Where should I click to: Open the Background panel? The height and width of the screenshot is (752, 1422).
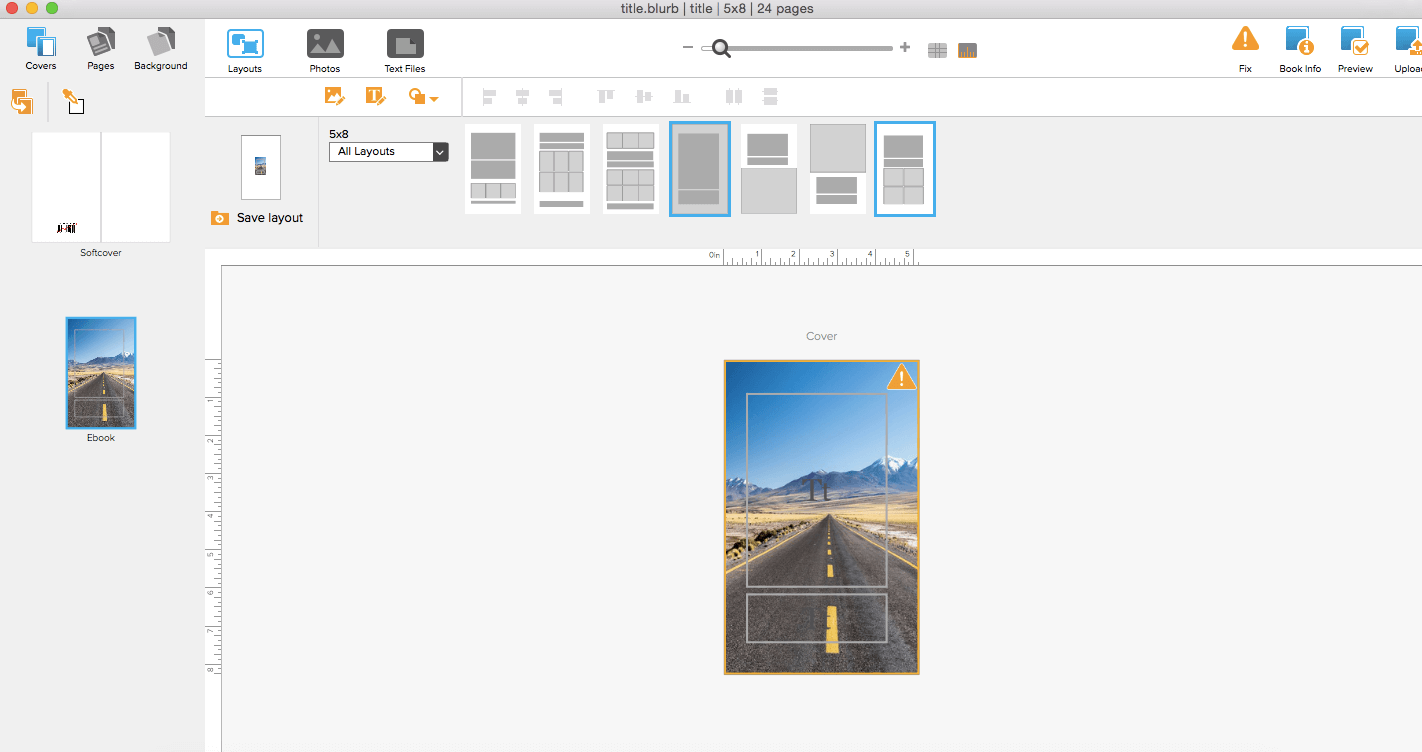click(x=161, y=49)
